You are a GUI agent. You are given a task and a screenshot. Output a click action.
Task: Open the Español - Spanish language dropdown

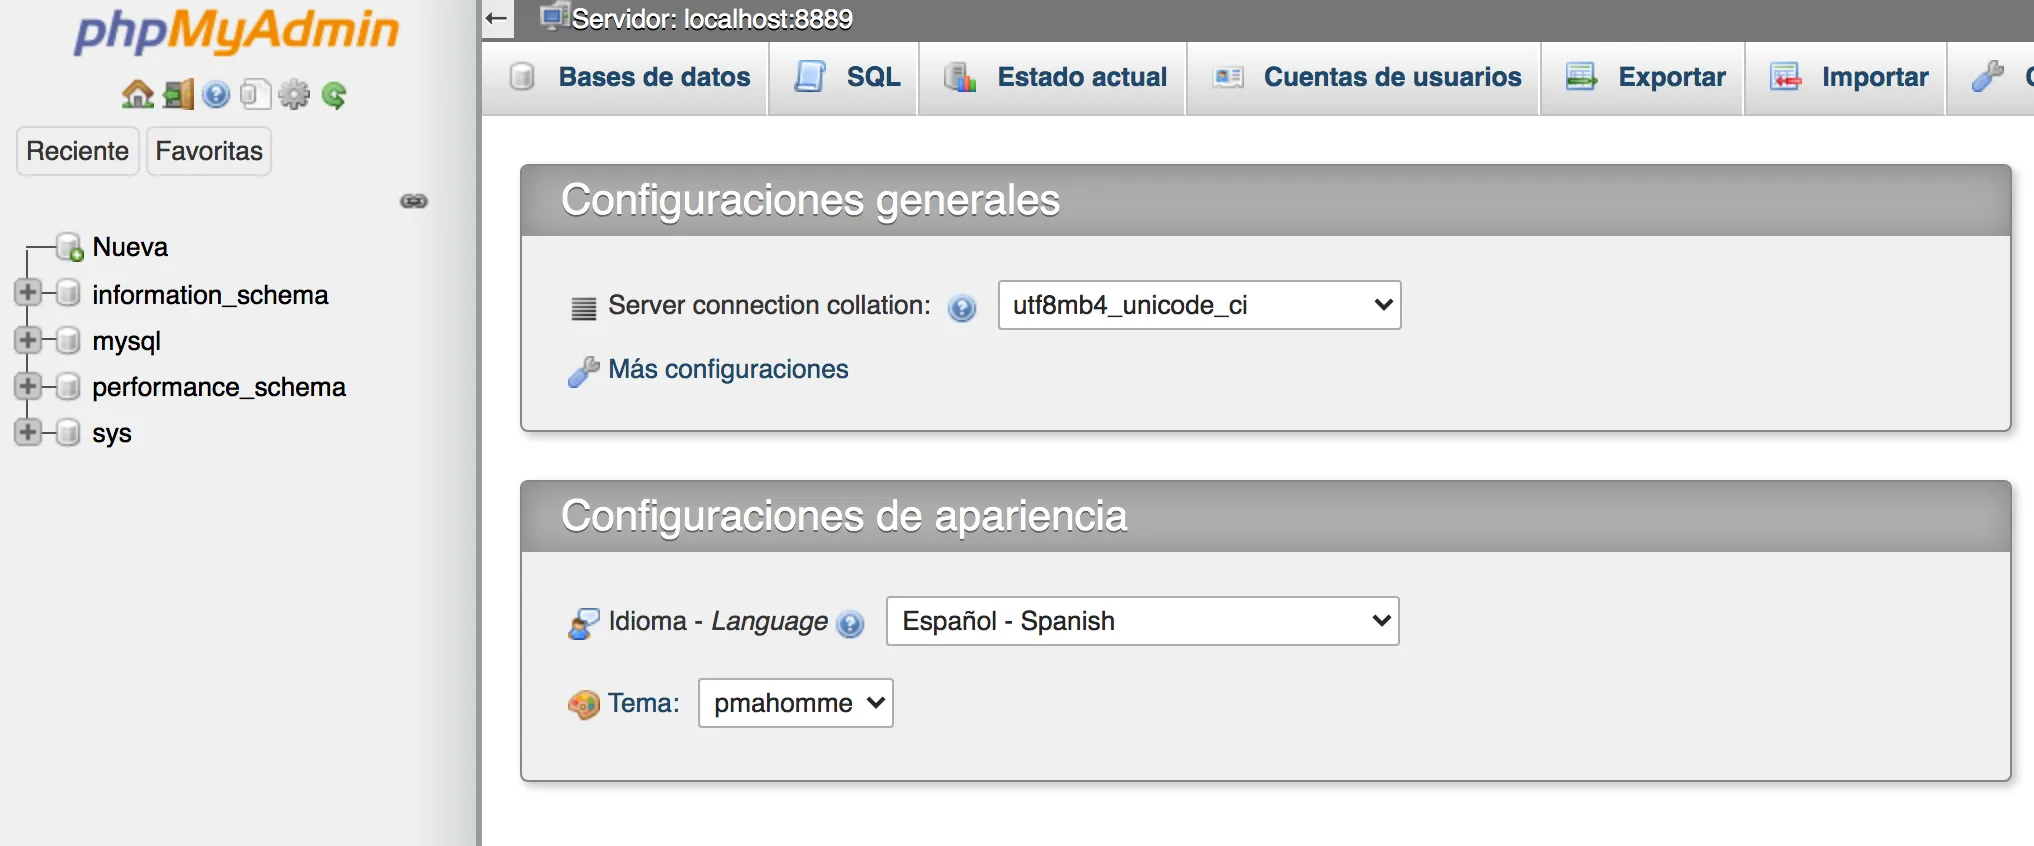[x=1142, y=621]
